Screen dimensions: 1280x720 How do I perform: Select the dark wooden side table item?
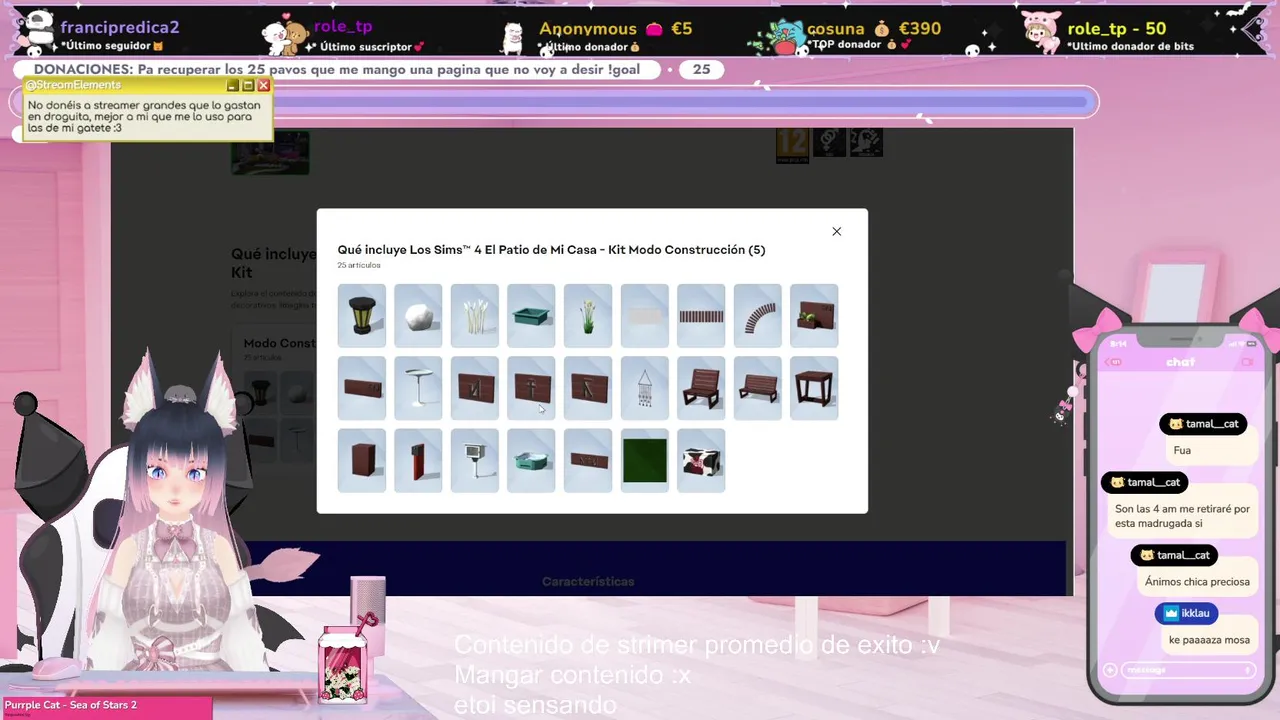point(814,388)
